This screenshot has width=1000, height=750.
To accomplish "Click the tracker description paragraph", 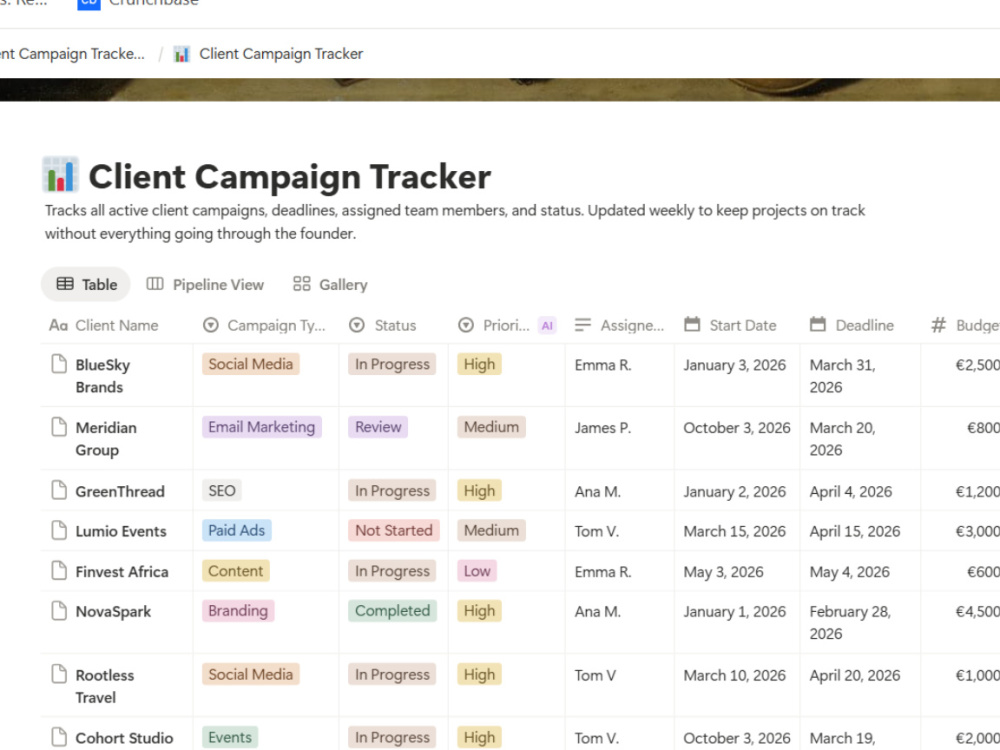I will click(455, 222).
